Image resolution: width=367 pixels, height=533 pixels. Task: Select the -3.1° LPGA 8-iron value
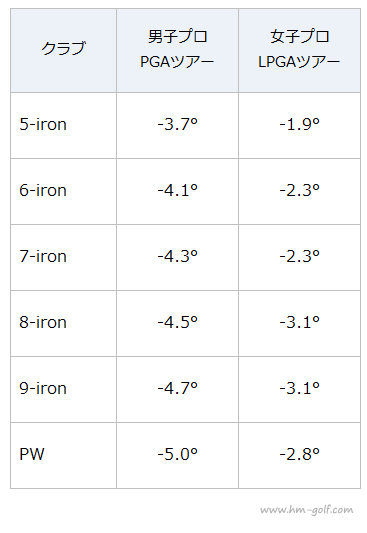coord(299,322)
